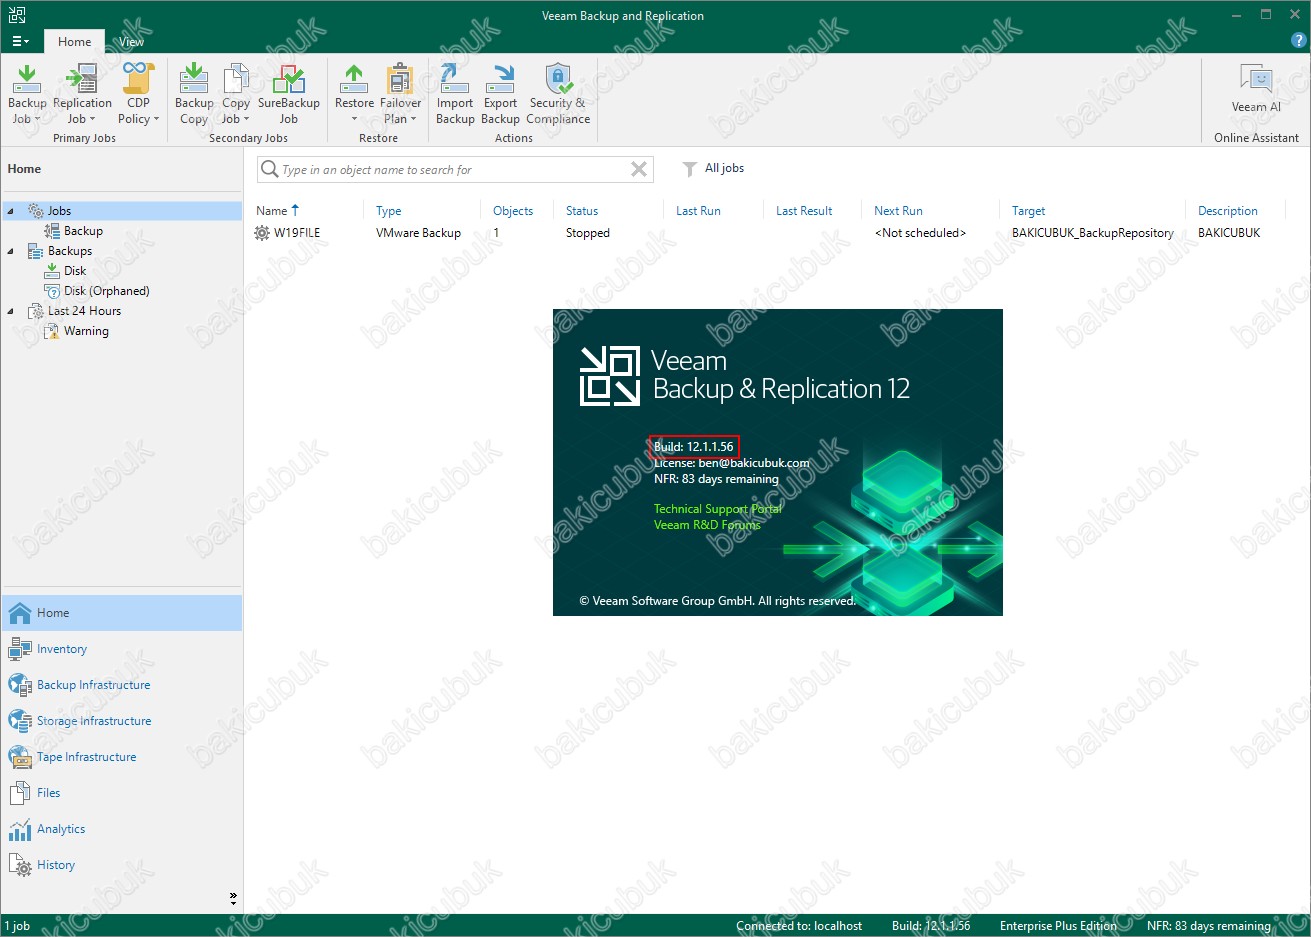
Task: Collapse the Last 24 Hours node
Action: tap(10, 311)
